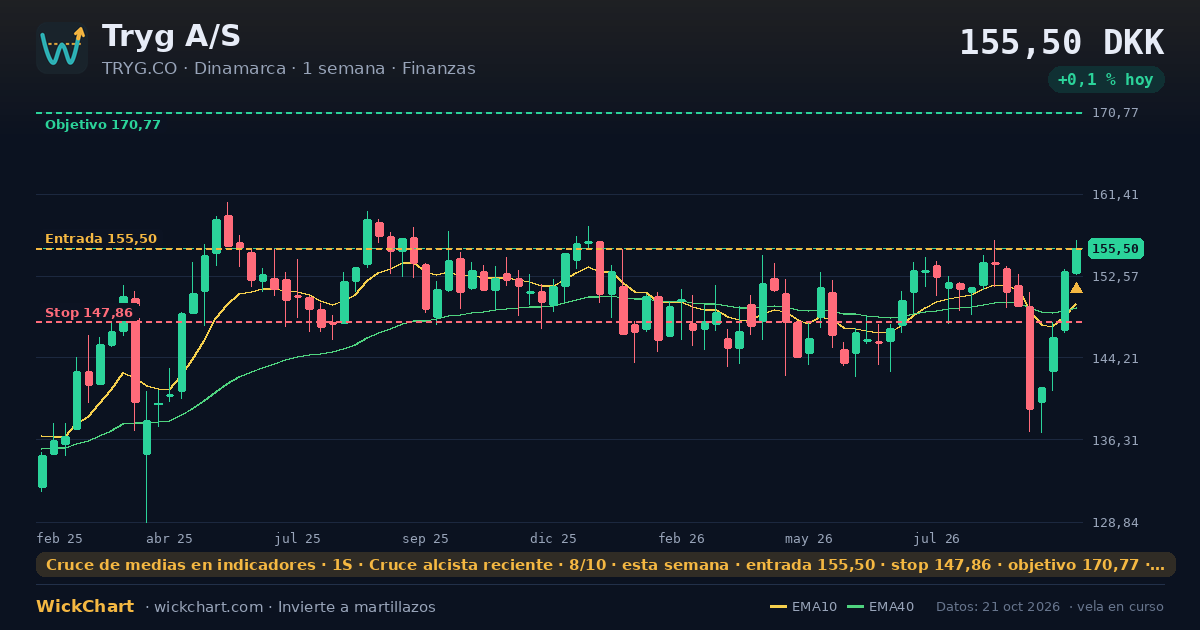Click the subtitle TRYG.CO · Dinamarca · 1 semana · Finanzas
1200x630 pixels.
pyautogui.click(x=288, y=69)
